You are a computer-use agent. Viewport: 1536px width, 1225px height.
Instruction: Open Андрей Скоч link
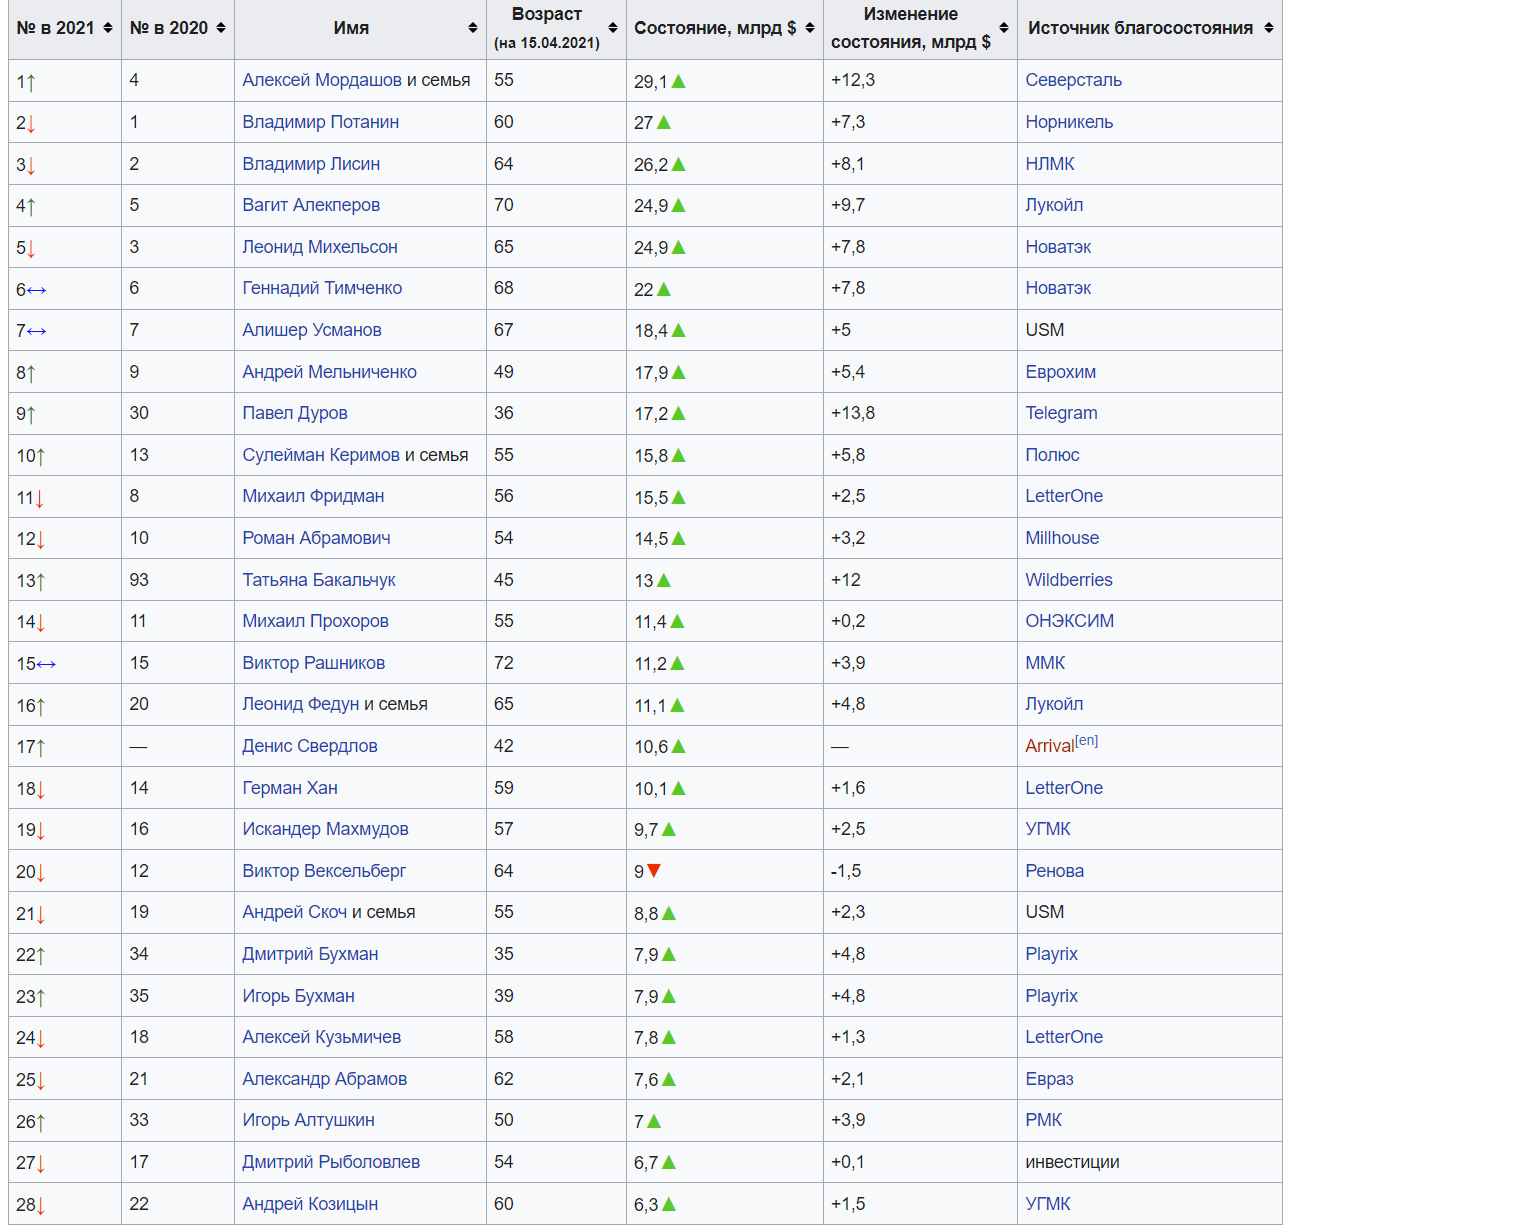294,912
